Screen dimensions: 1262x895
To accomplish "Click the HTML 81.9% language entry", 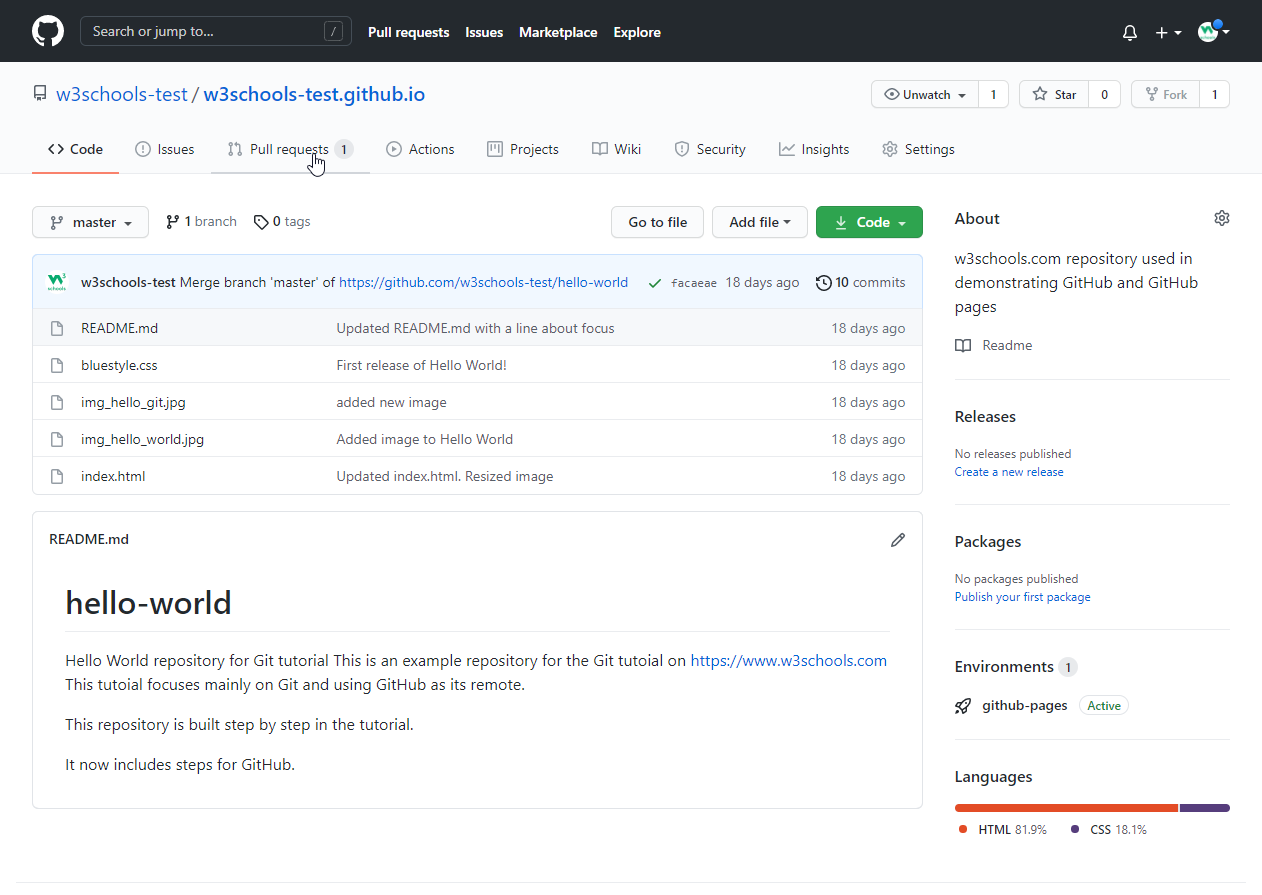I will click(x=1003, y=830).
